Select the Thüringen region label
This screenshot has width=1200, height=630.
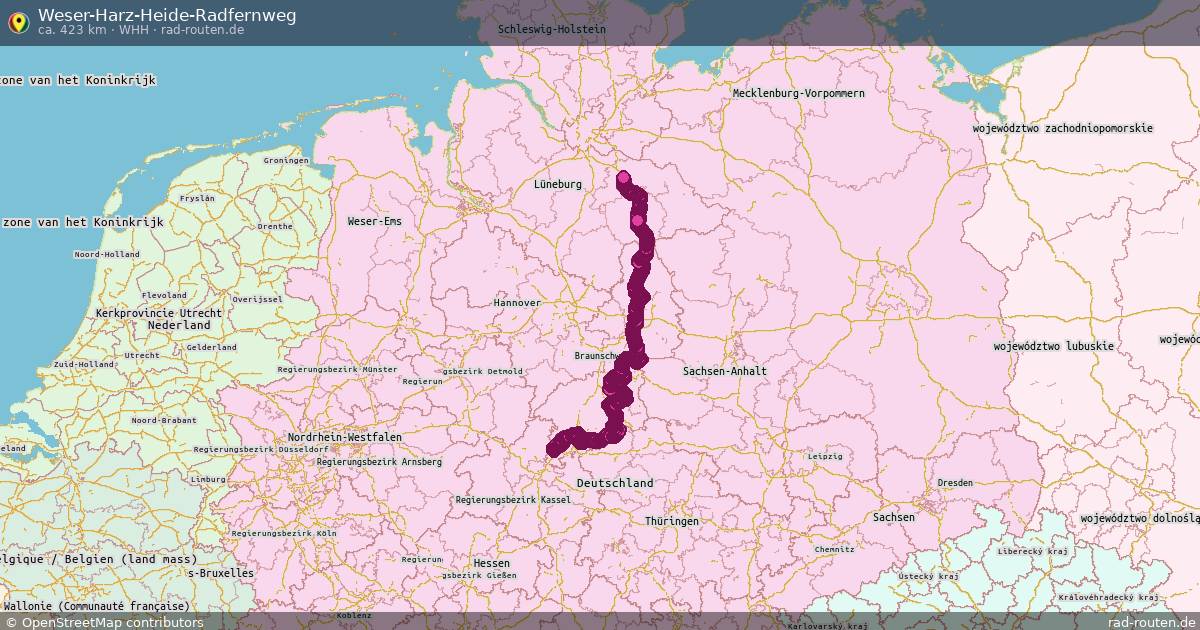(x=672, y=522)
